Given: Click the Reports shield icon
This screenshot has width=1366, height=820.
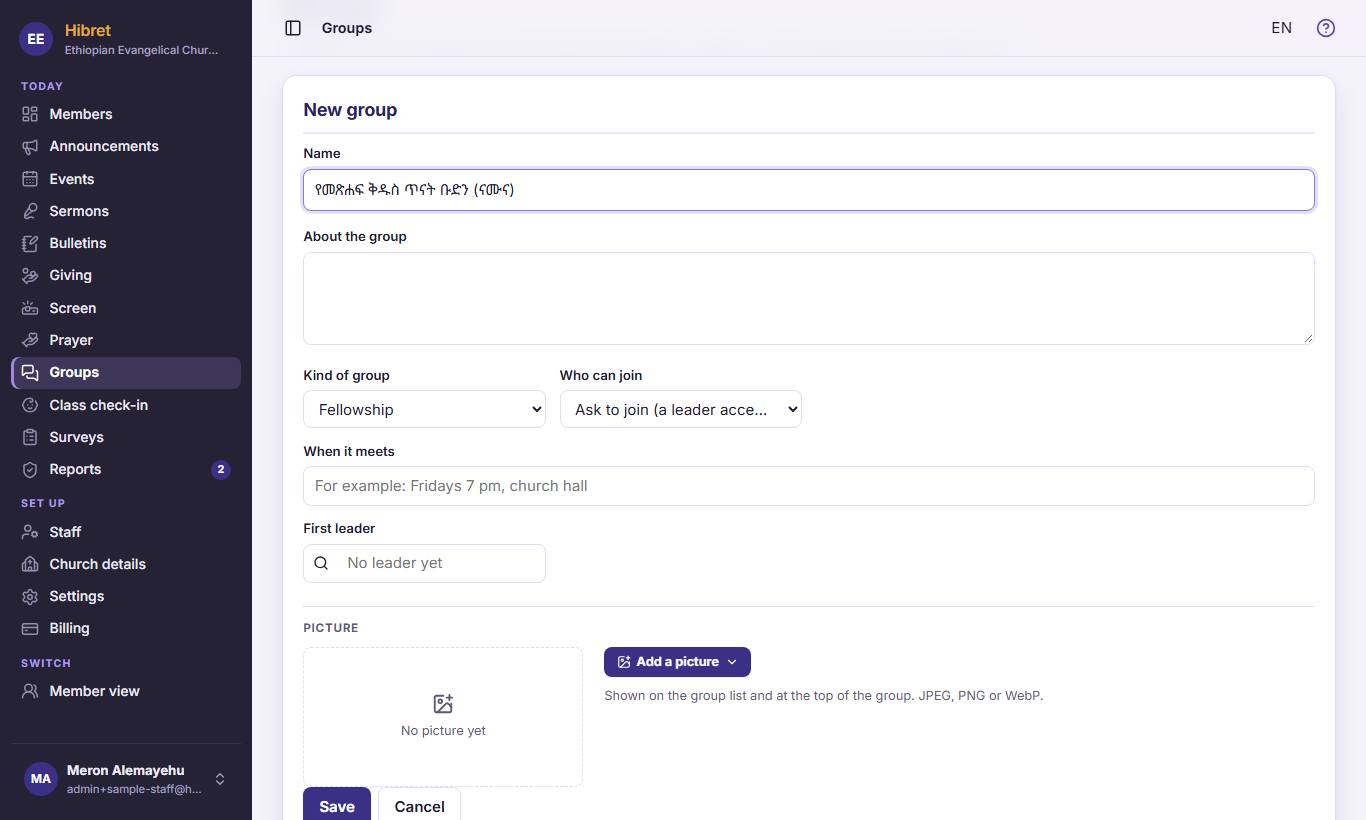Looking at the screenshot, I should click(x=30, y=469).
